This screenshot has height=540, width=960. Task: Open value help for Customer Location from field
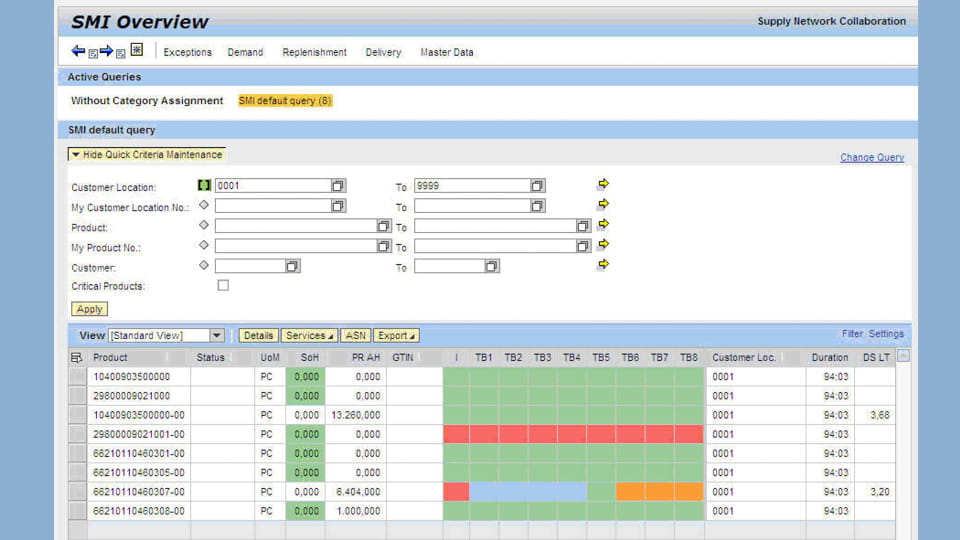[338, 186]
